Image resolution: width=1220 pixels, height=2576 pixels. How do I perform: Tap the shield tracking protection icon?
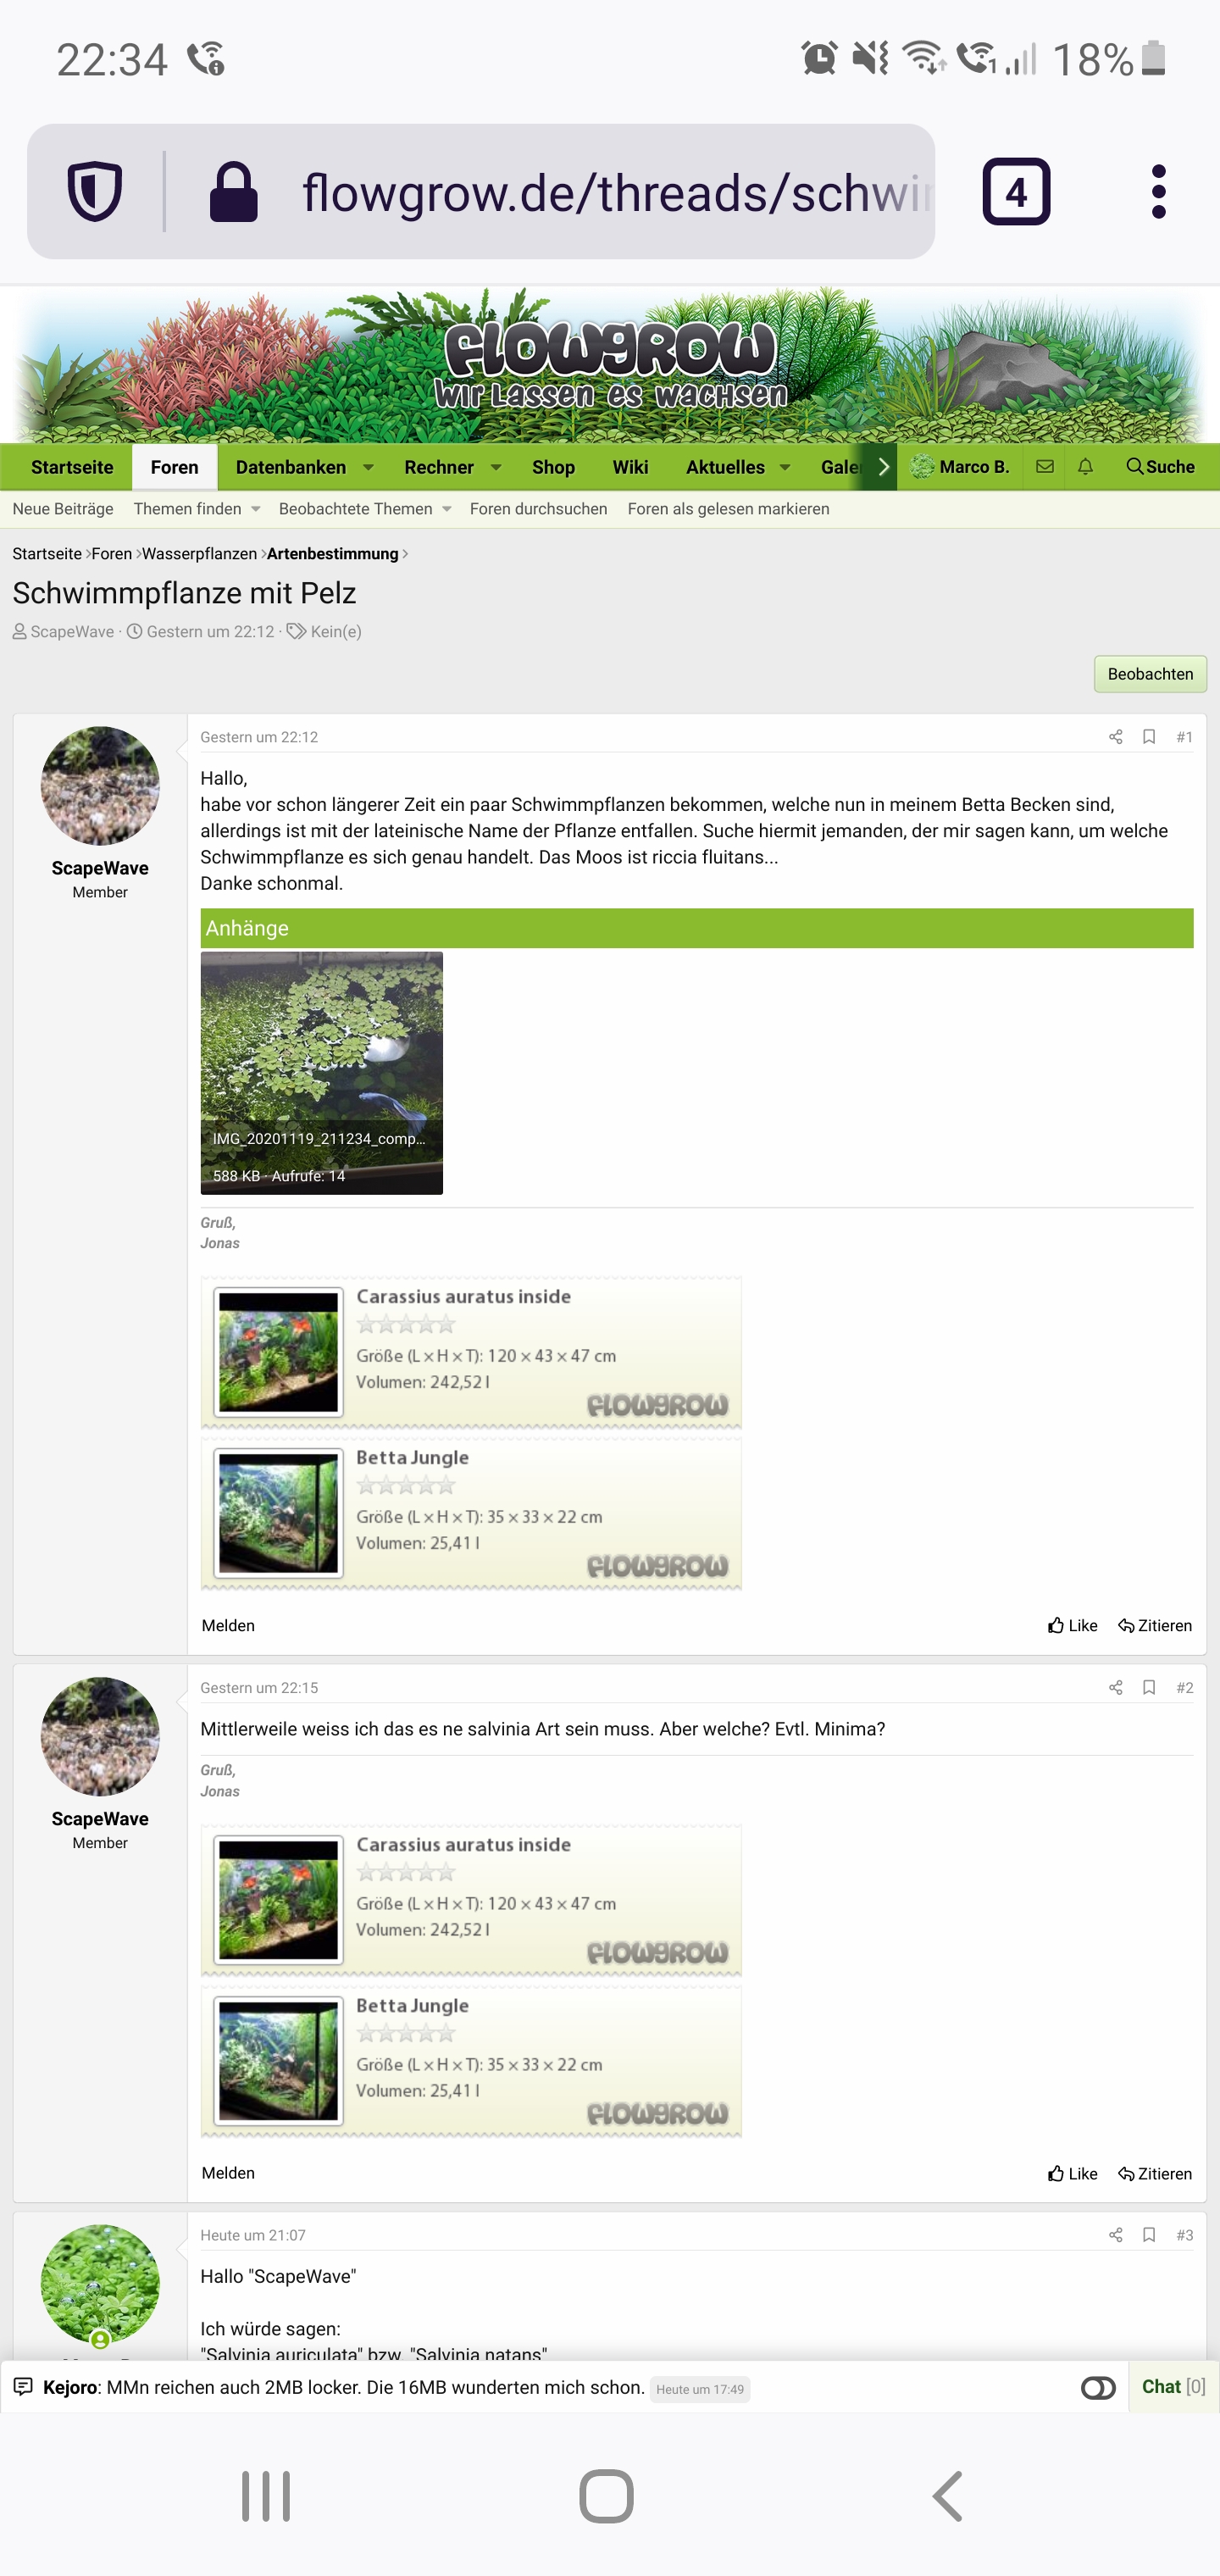tap(95, 191)
